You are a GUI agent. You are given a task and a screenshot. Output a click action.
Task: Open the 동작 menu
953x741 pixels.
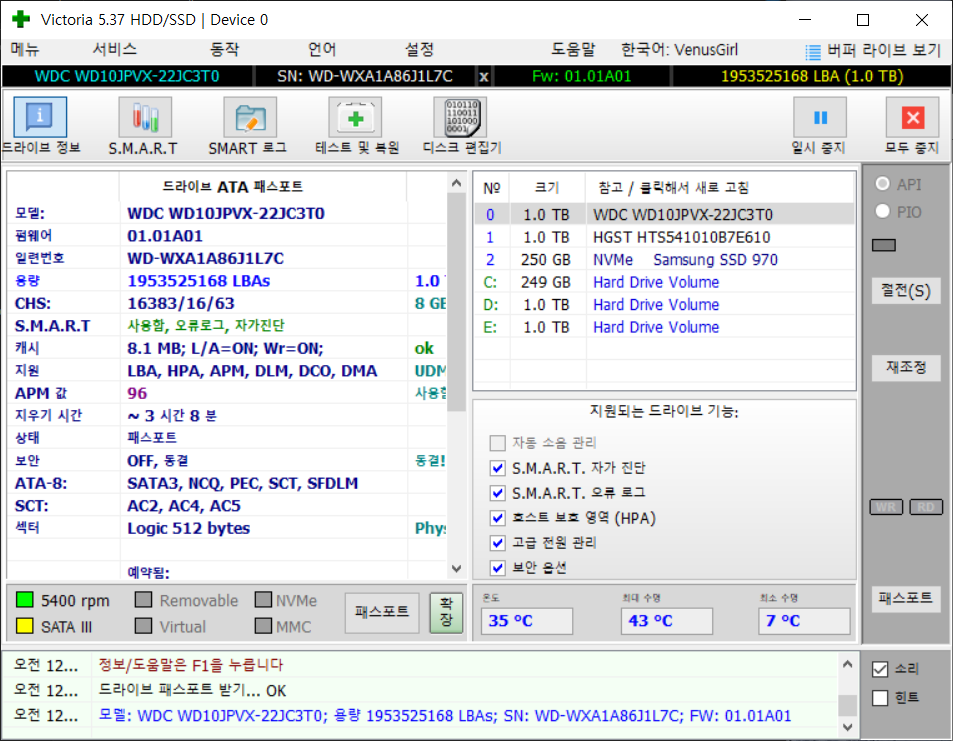click(224, 49)
